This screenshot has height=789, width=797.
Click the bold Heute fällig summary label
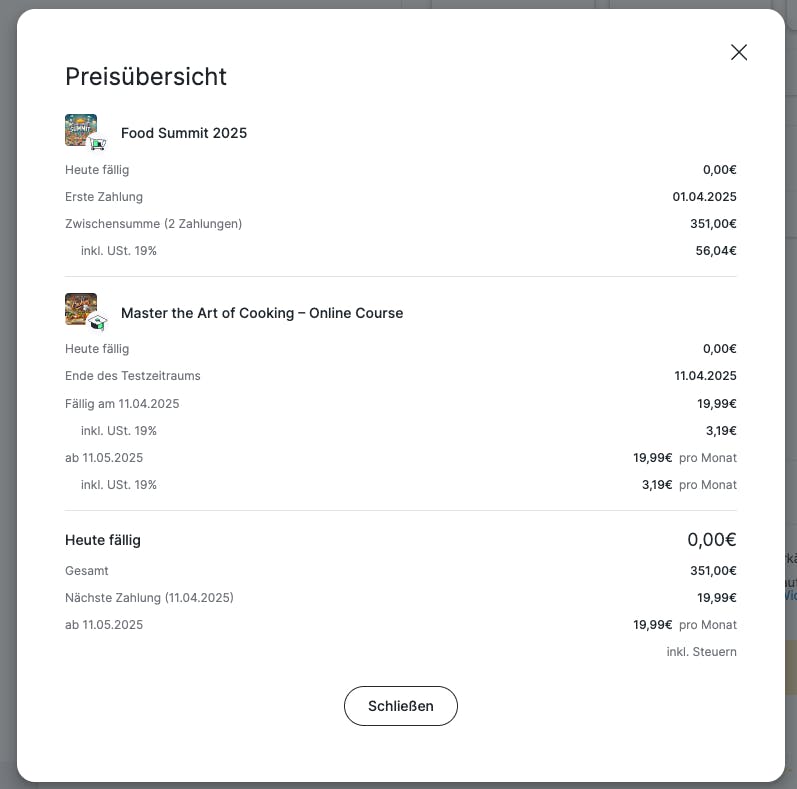(103, 540)
